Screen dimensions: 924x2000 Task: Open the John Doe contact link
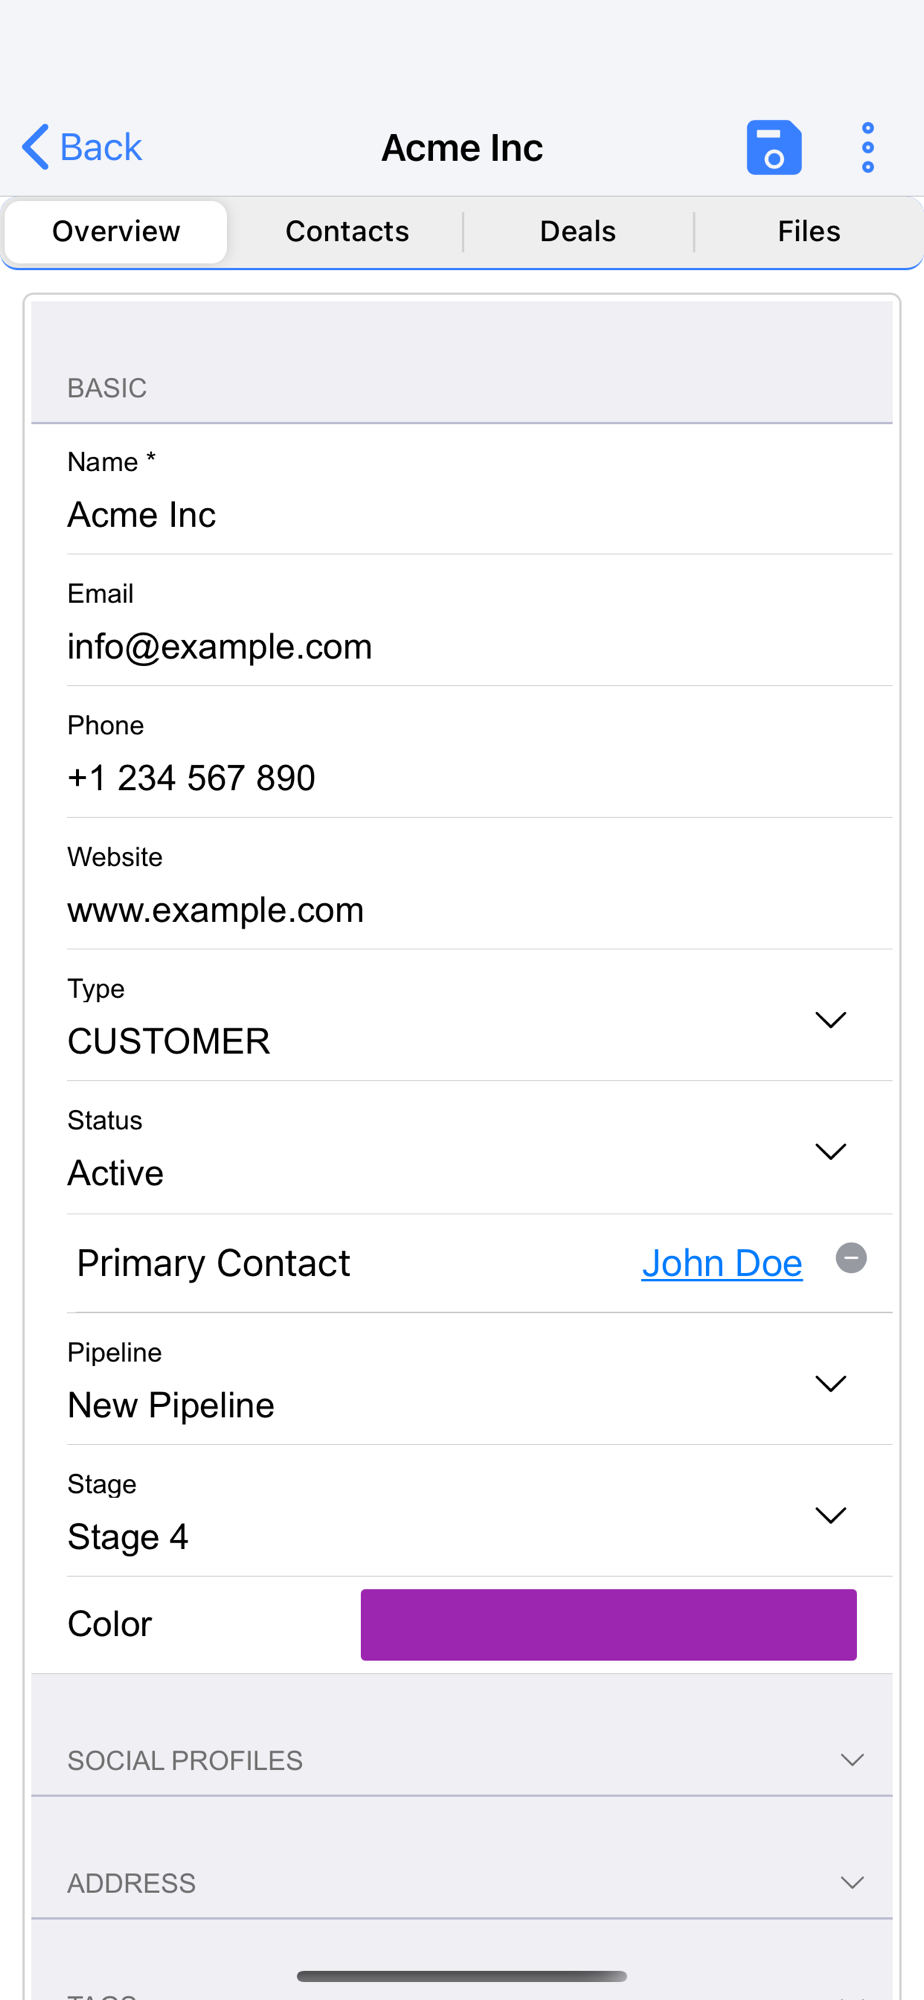722,1263
